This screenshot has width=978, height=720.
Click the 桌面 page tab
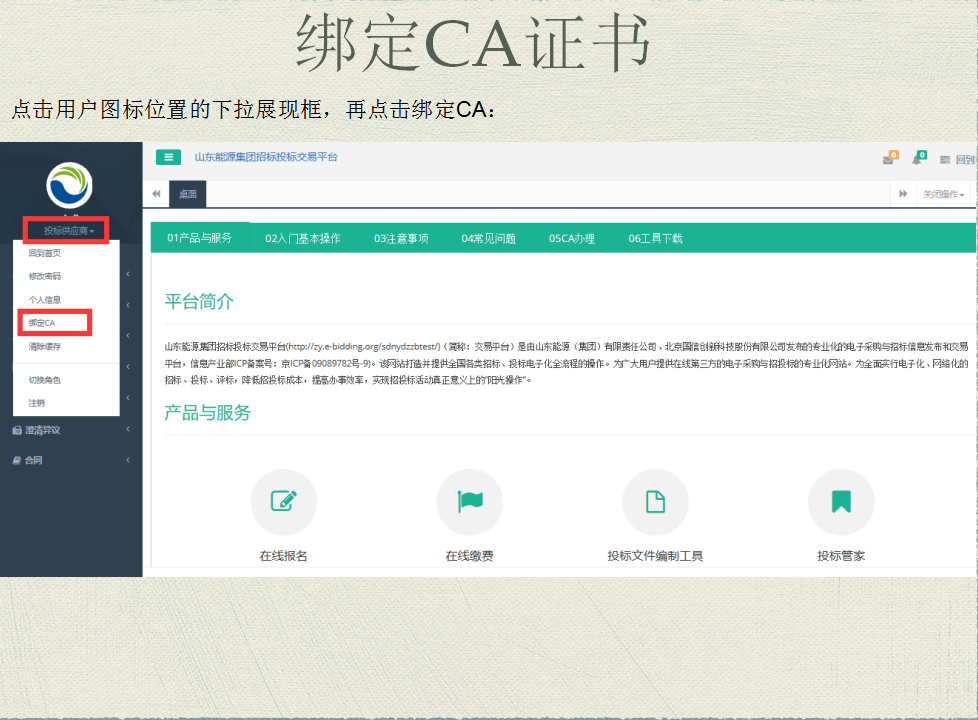[187, 194]
